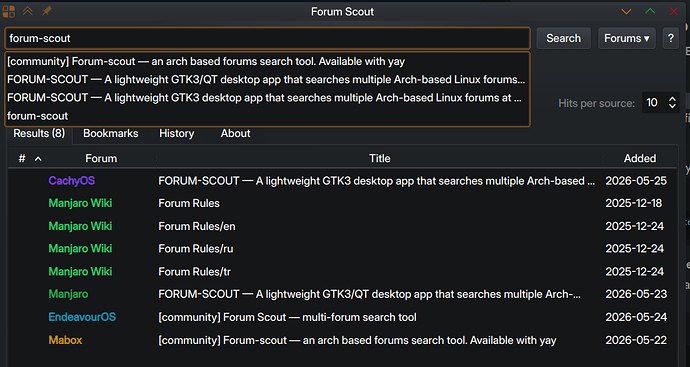Open the question mark help button

[x=671, y=38]
